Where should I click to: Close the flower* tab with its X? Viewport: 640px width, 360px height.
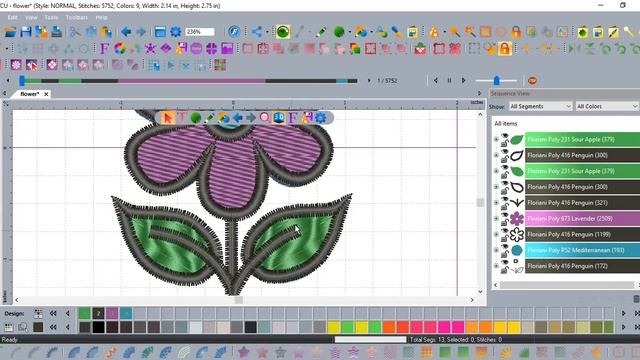coord(46,94)
